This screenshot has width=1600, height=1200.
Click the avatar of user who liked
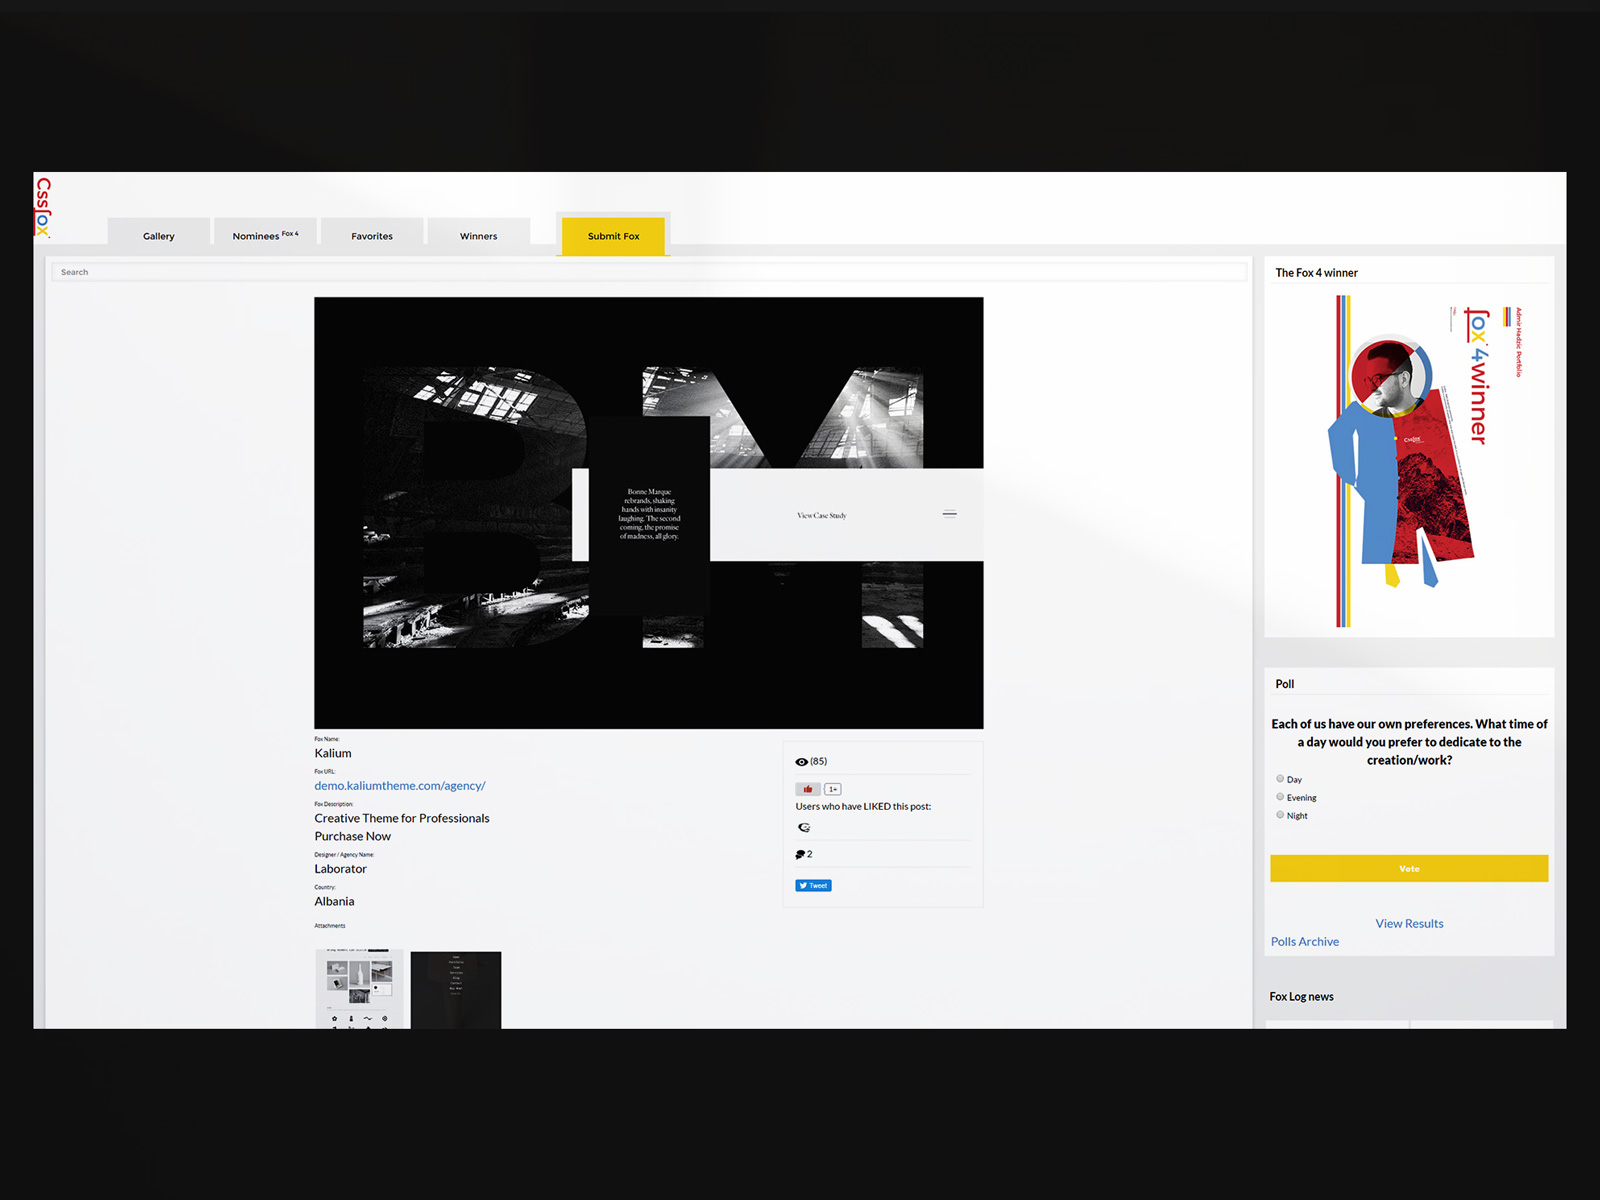tap(804, 828)
